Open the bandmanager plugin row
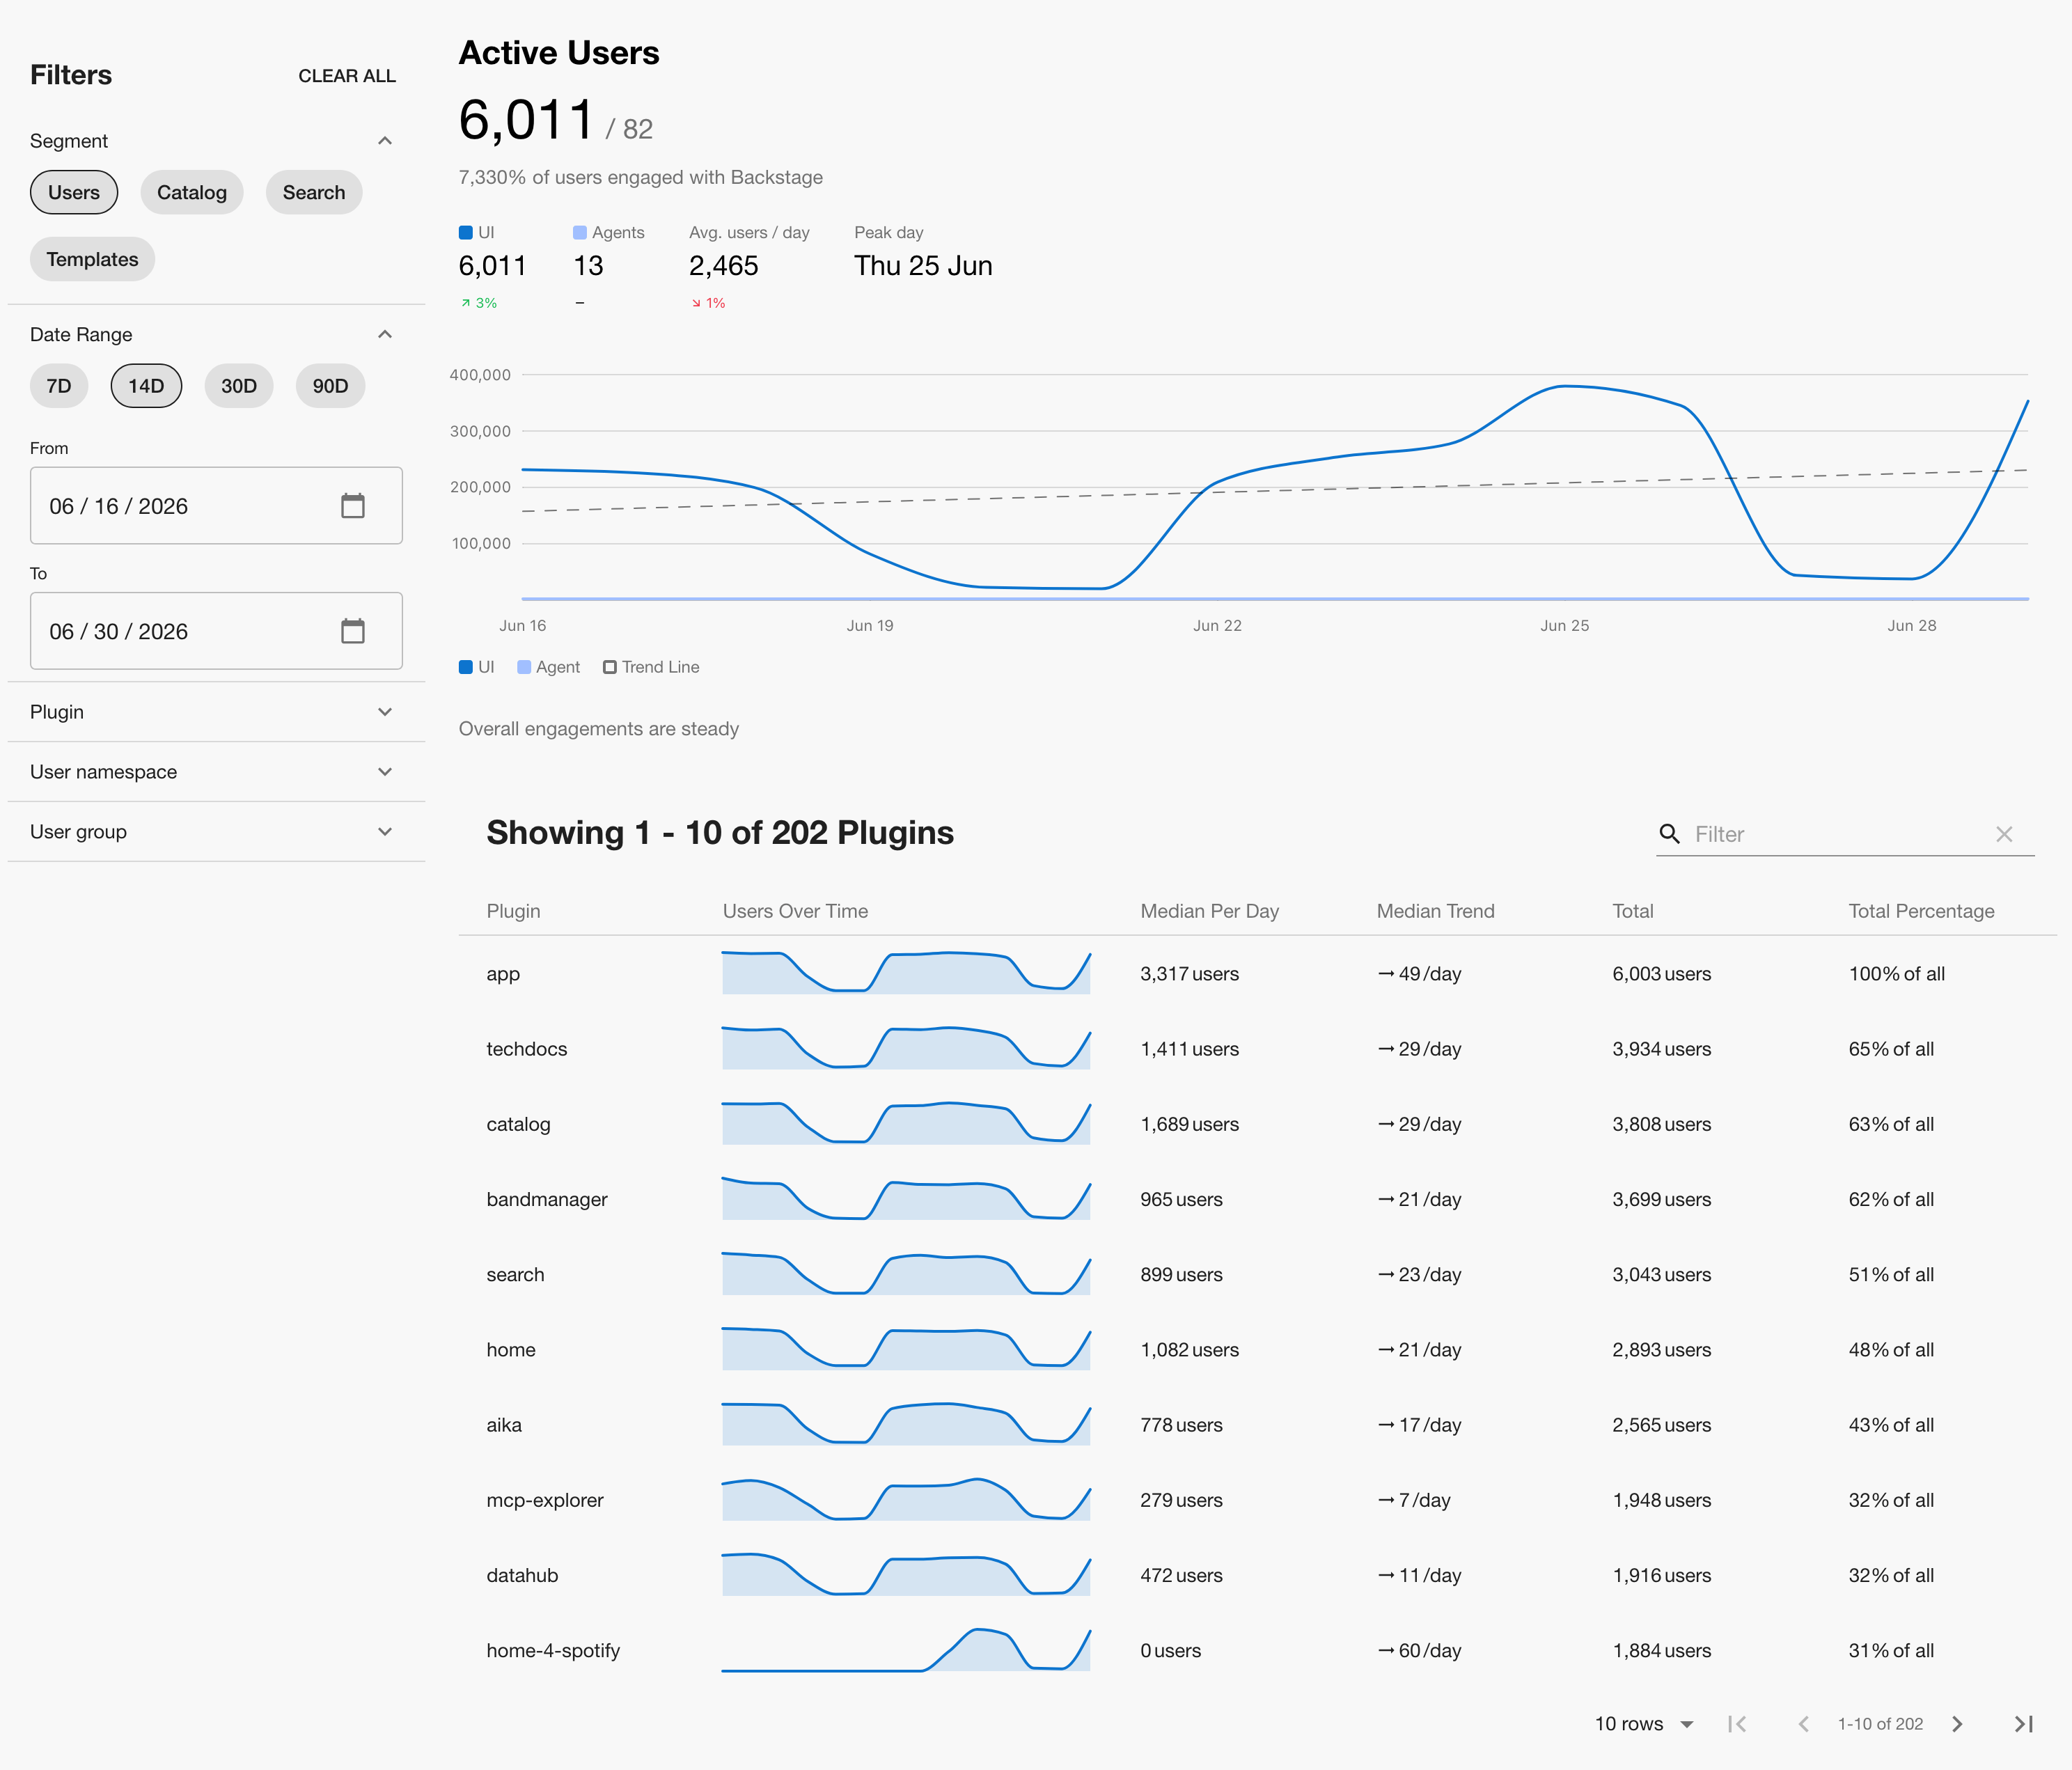The width and height of the screenshot is (2072, 1770). pyautogui.click(x=1257, y=1199)
